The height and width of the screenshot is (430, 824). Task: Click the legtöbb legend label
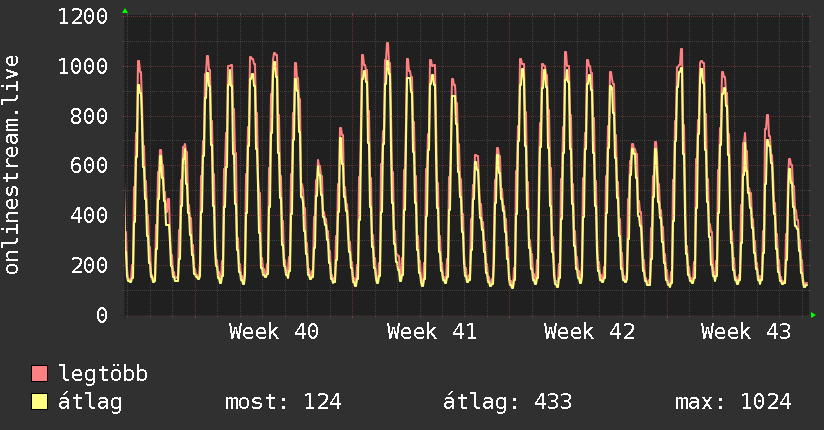click(x=103, y=374)
